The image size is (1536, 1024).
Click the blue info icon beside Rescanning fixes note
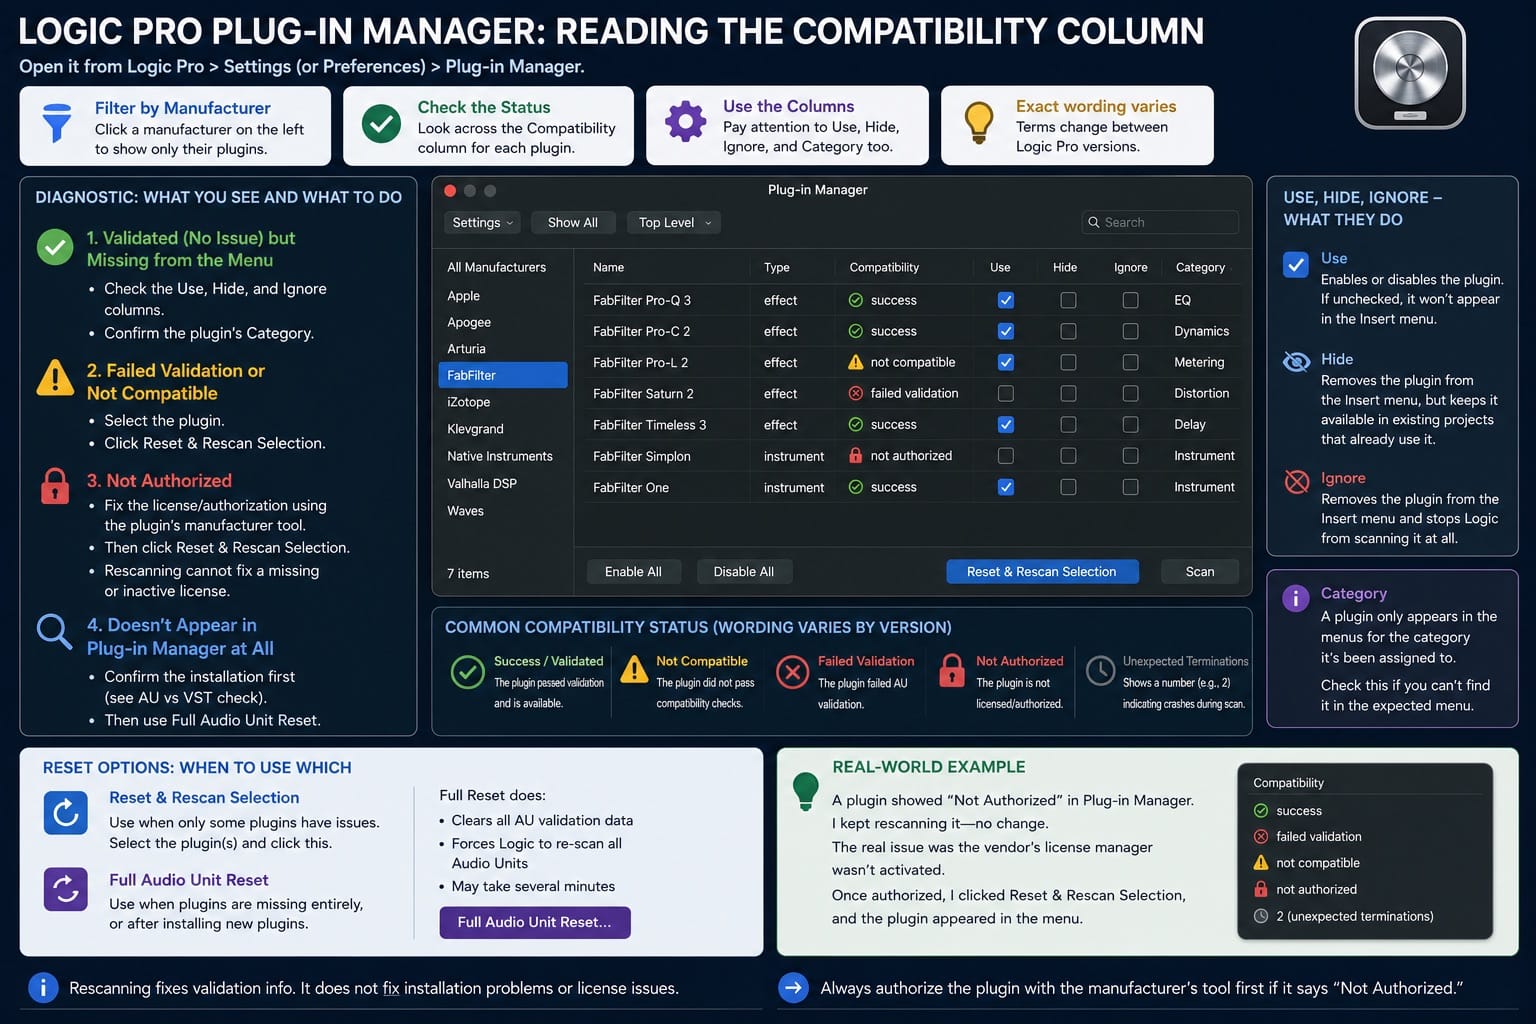[x=43, y=988]
